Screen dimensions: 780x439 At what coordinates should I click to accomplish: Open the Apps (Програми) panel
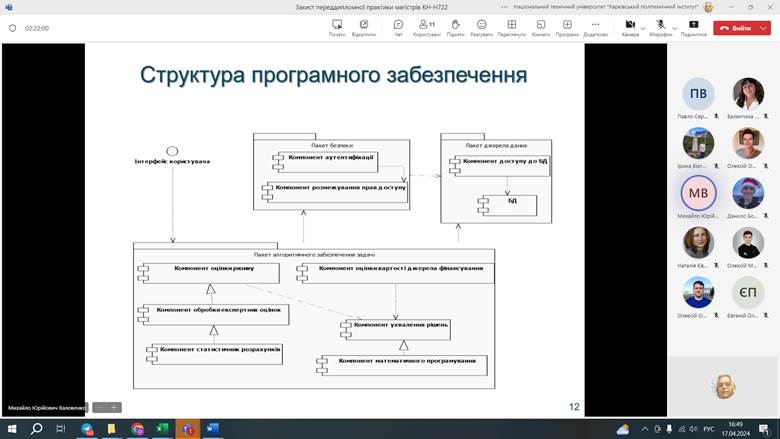pyautogui.click(x=567, y=27)
